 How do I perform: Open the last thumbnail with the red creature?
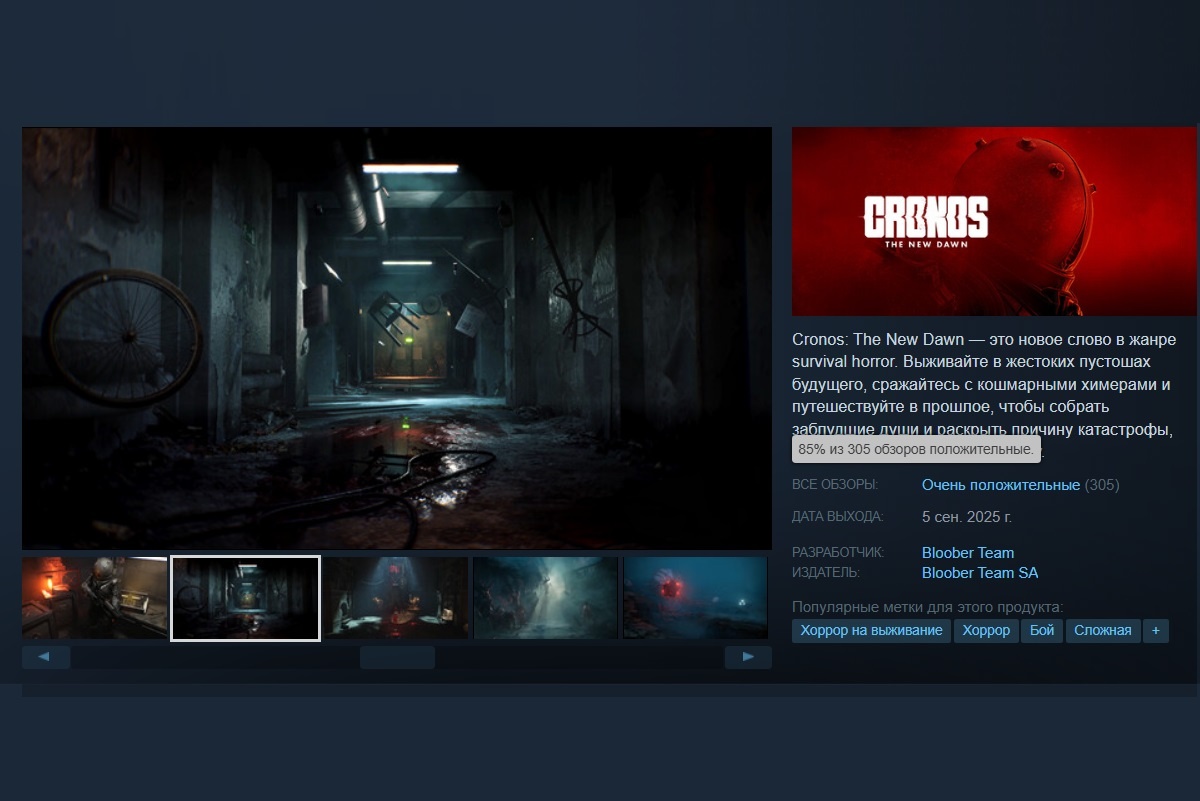pos(695,598)
